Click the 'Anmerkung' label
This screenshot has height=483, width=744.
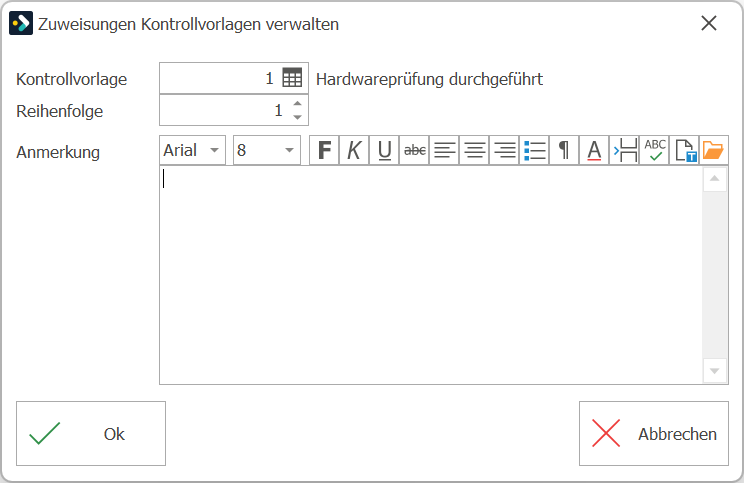[x=58, y=152]
